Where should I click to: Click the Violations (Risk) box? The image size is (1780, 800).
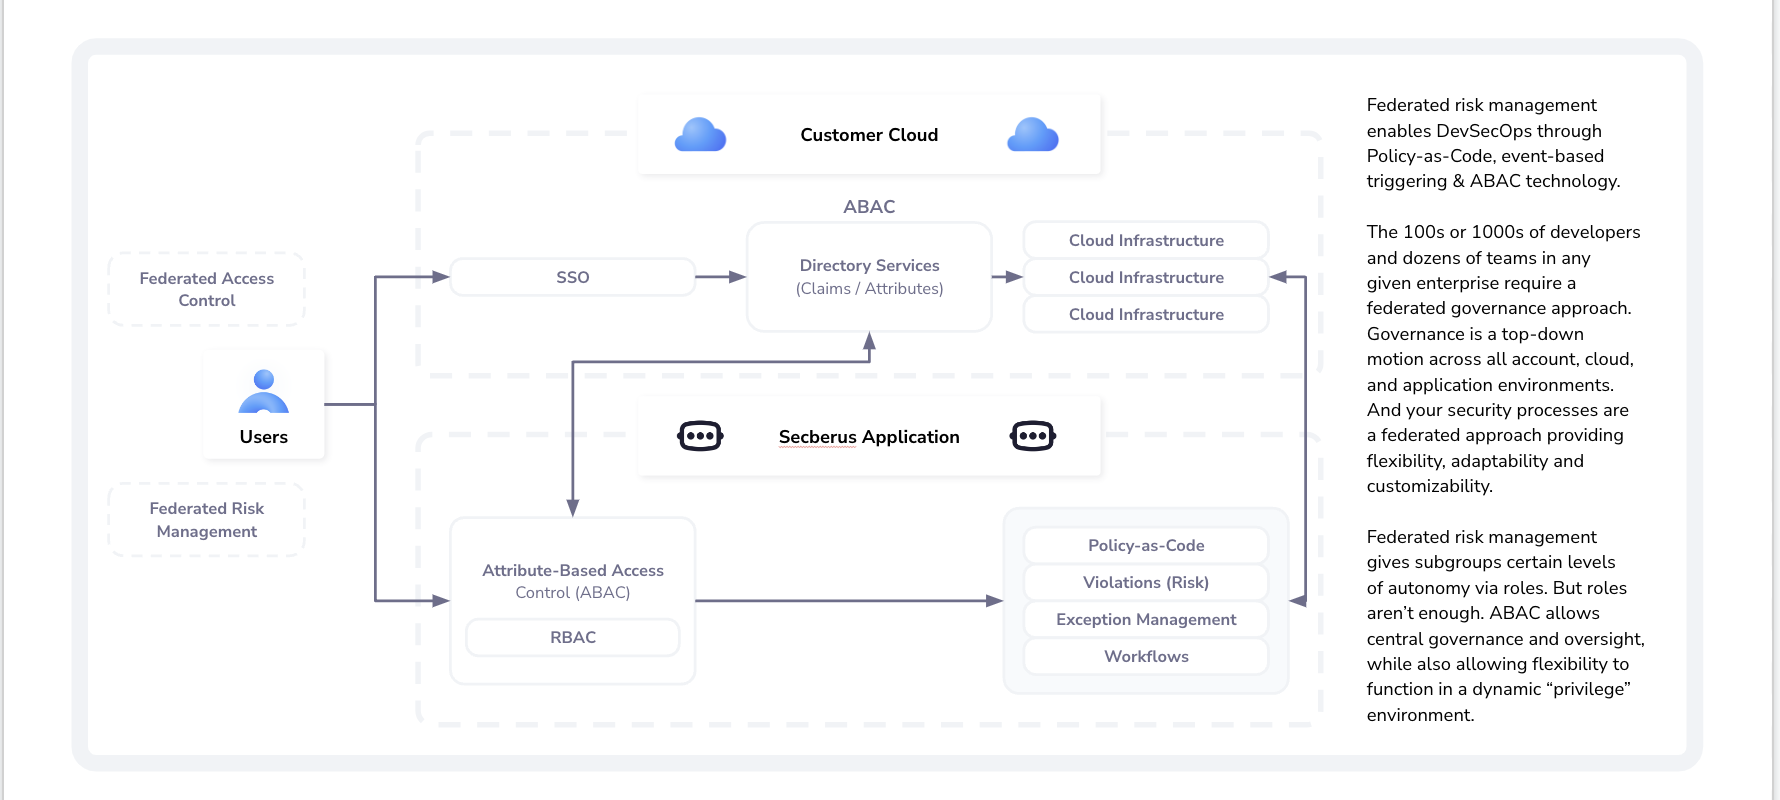(1146, 582)
